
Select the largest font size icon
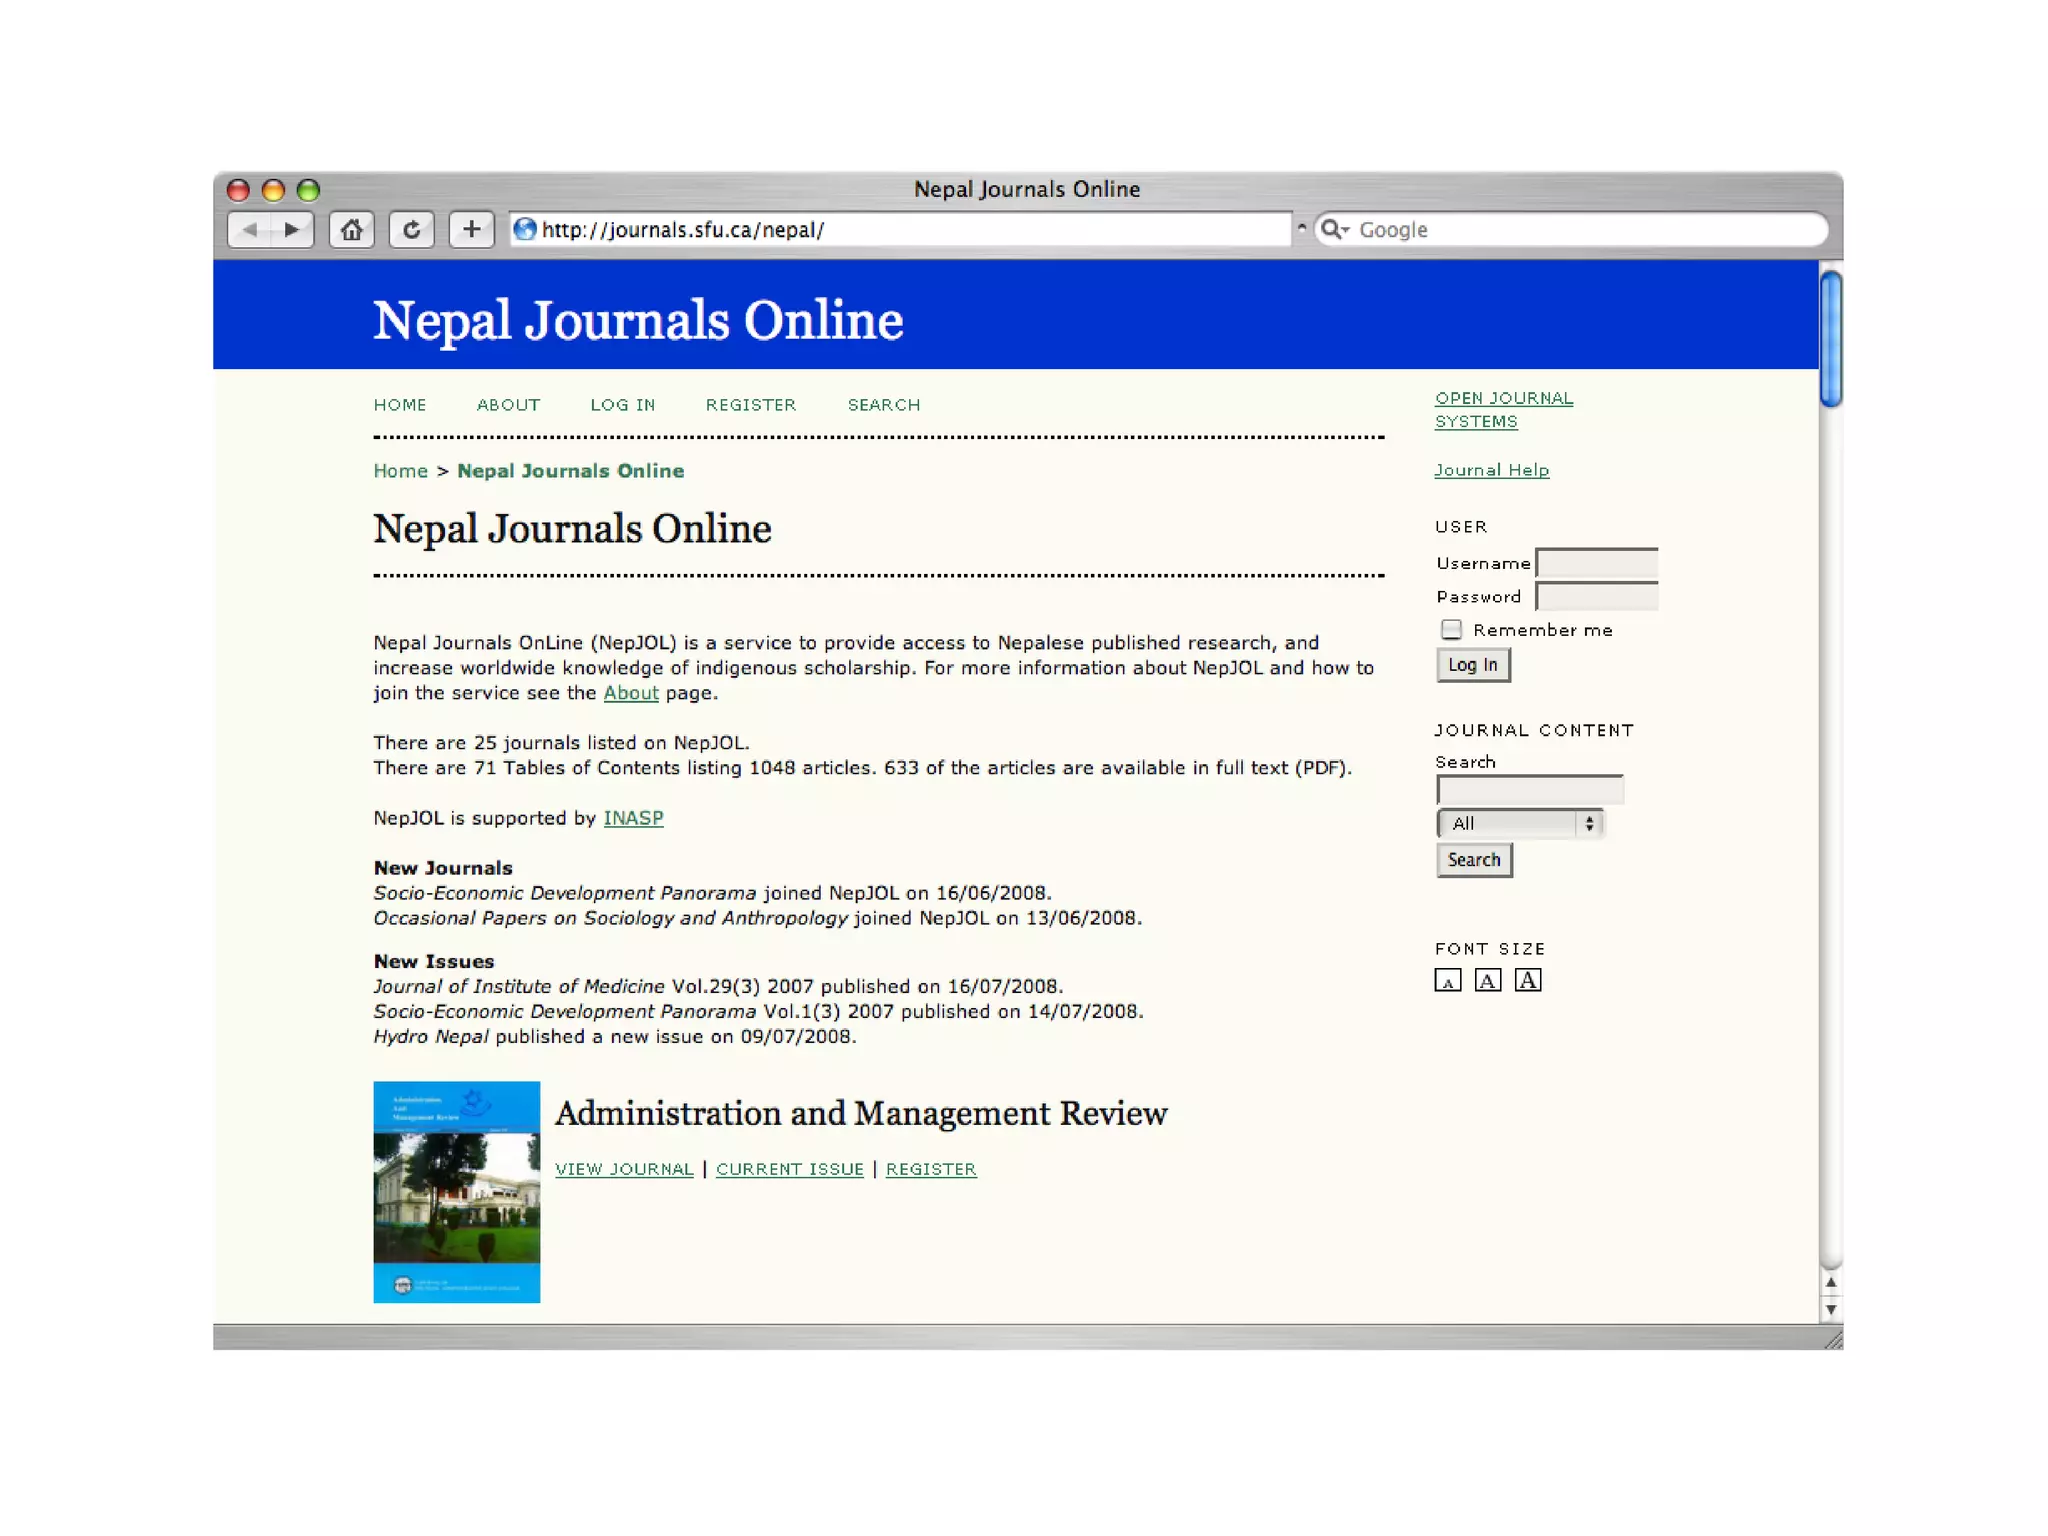pos(1527,981)
